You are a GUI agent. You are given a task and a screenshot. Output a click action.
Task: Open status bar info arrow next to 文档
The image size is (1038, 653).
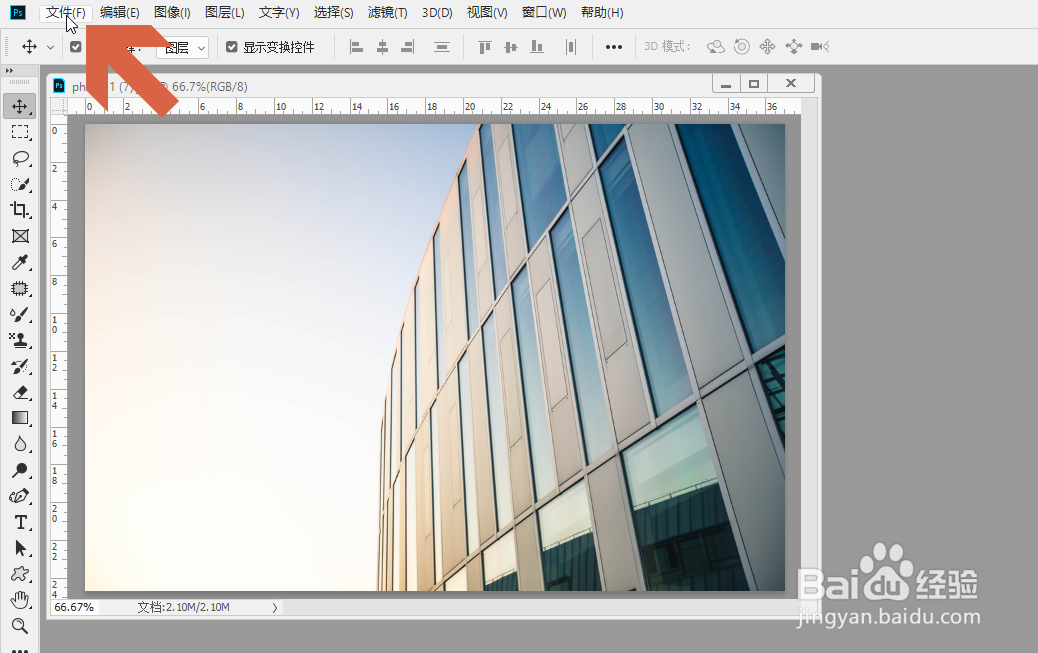(275, 607)
